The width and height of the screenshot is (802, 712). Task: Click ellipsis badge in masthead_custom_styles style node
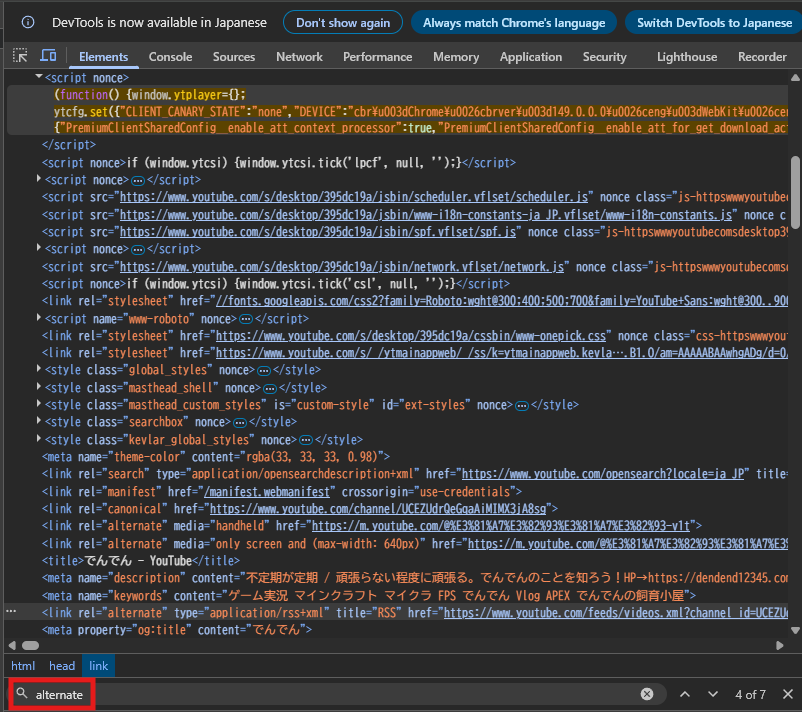522,406
